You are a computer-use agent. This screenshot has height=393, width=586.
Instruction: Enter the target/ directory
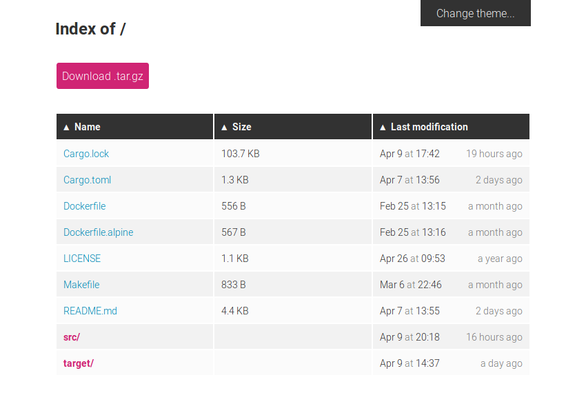[x=78, y=363]
